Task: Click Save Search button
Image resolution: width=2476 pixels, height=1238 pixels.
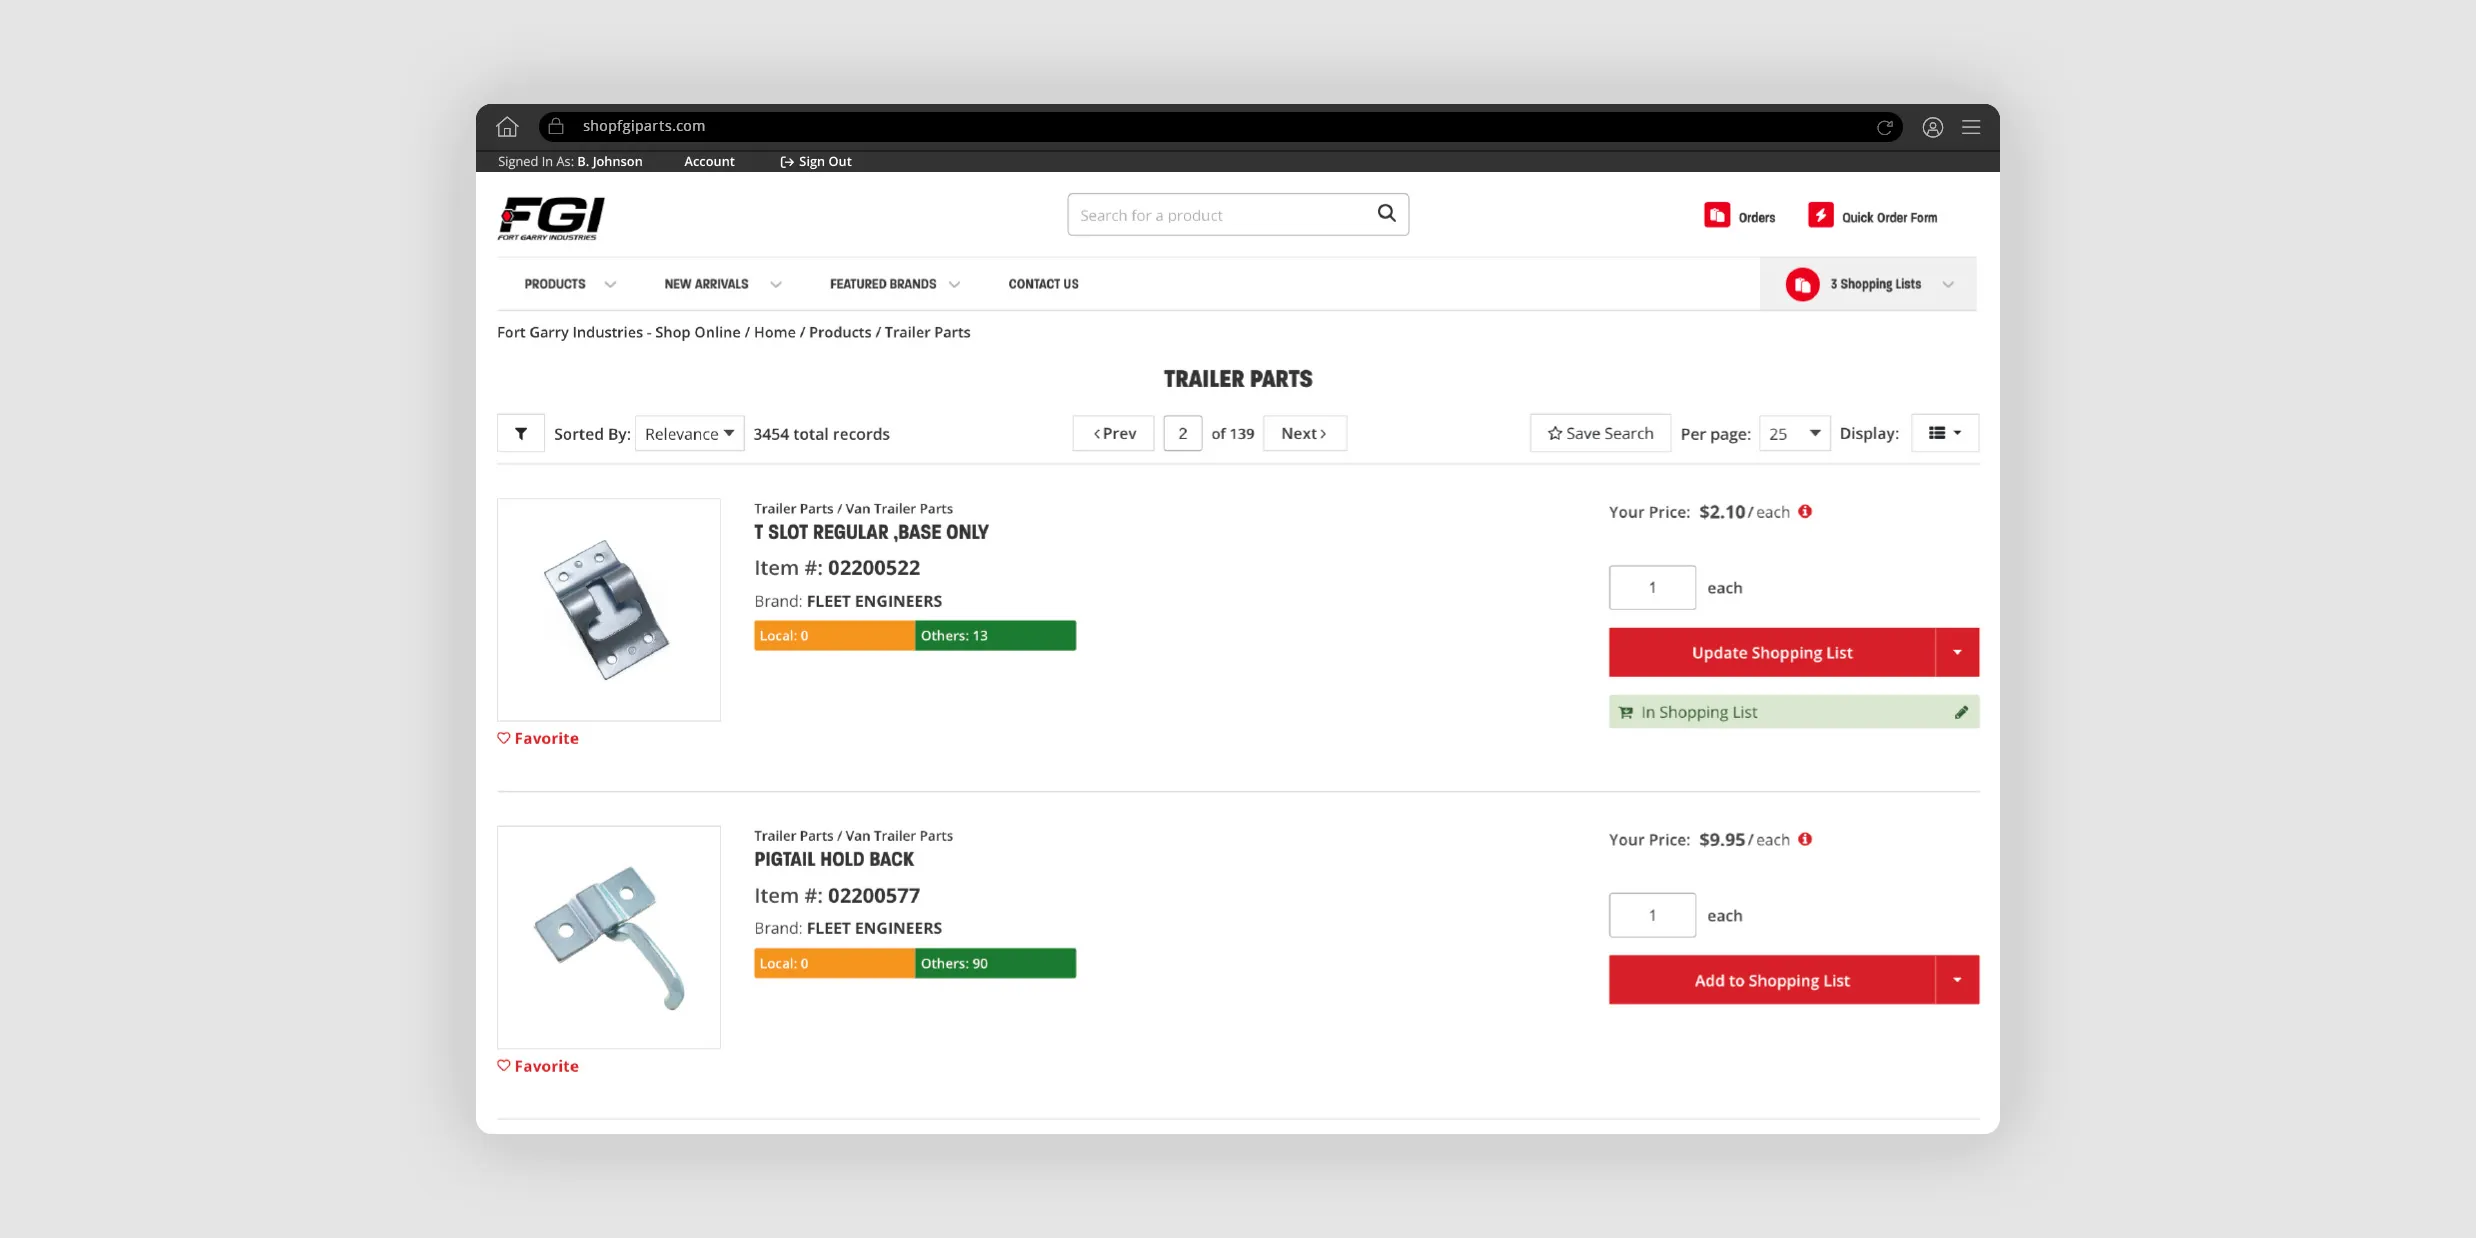Action: pos(1600,433)
